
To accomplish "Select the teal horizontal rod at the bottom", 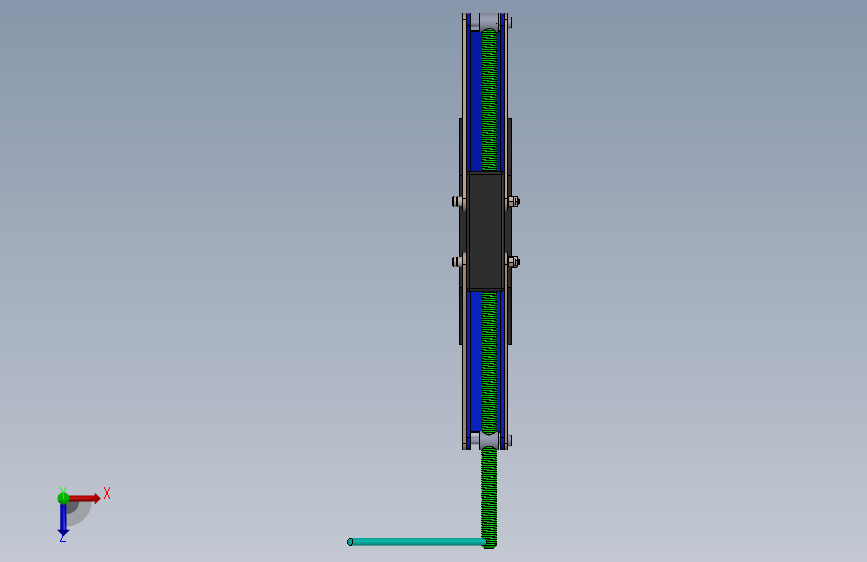I will (x=416, y=542).
